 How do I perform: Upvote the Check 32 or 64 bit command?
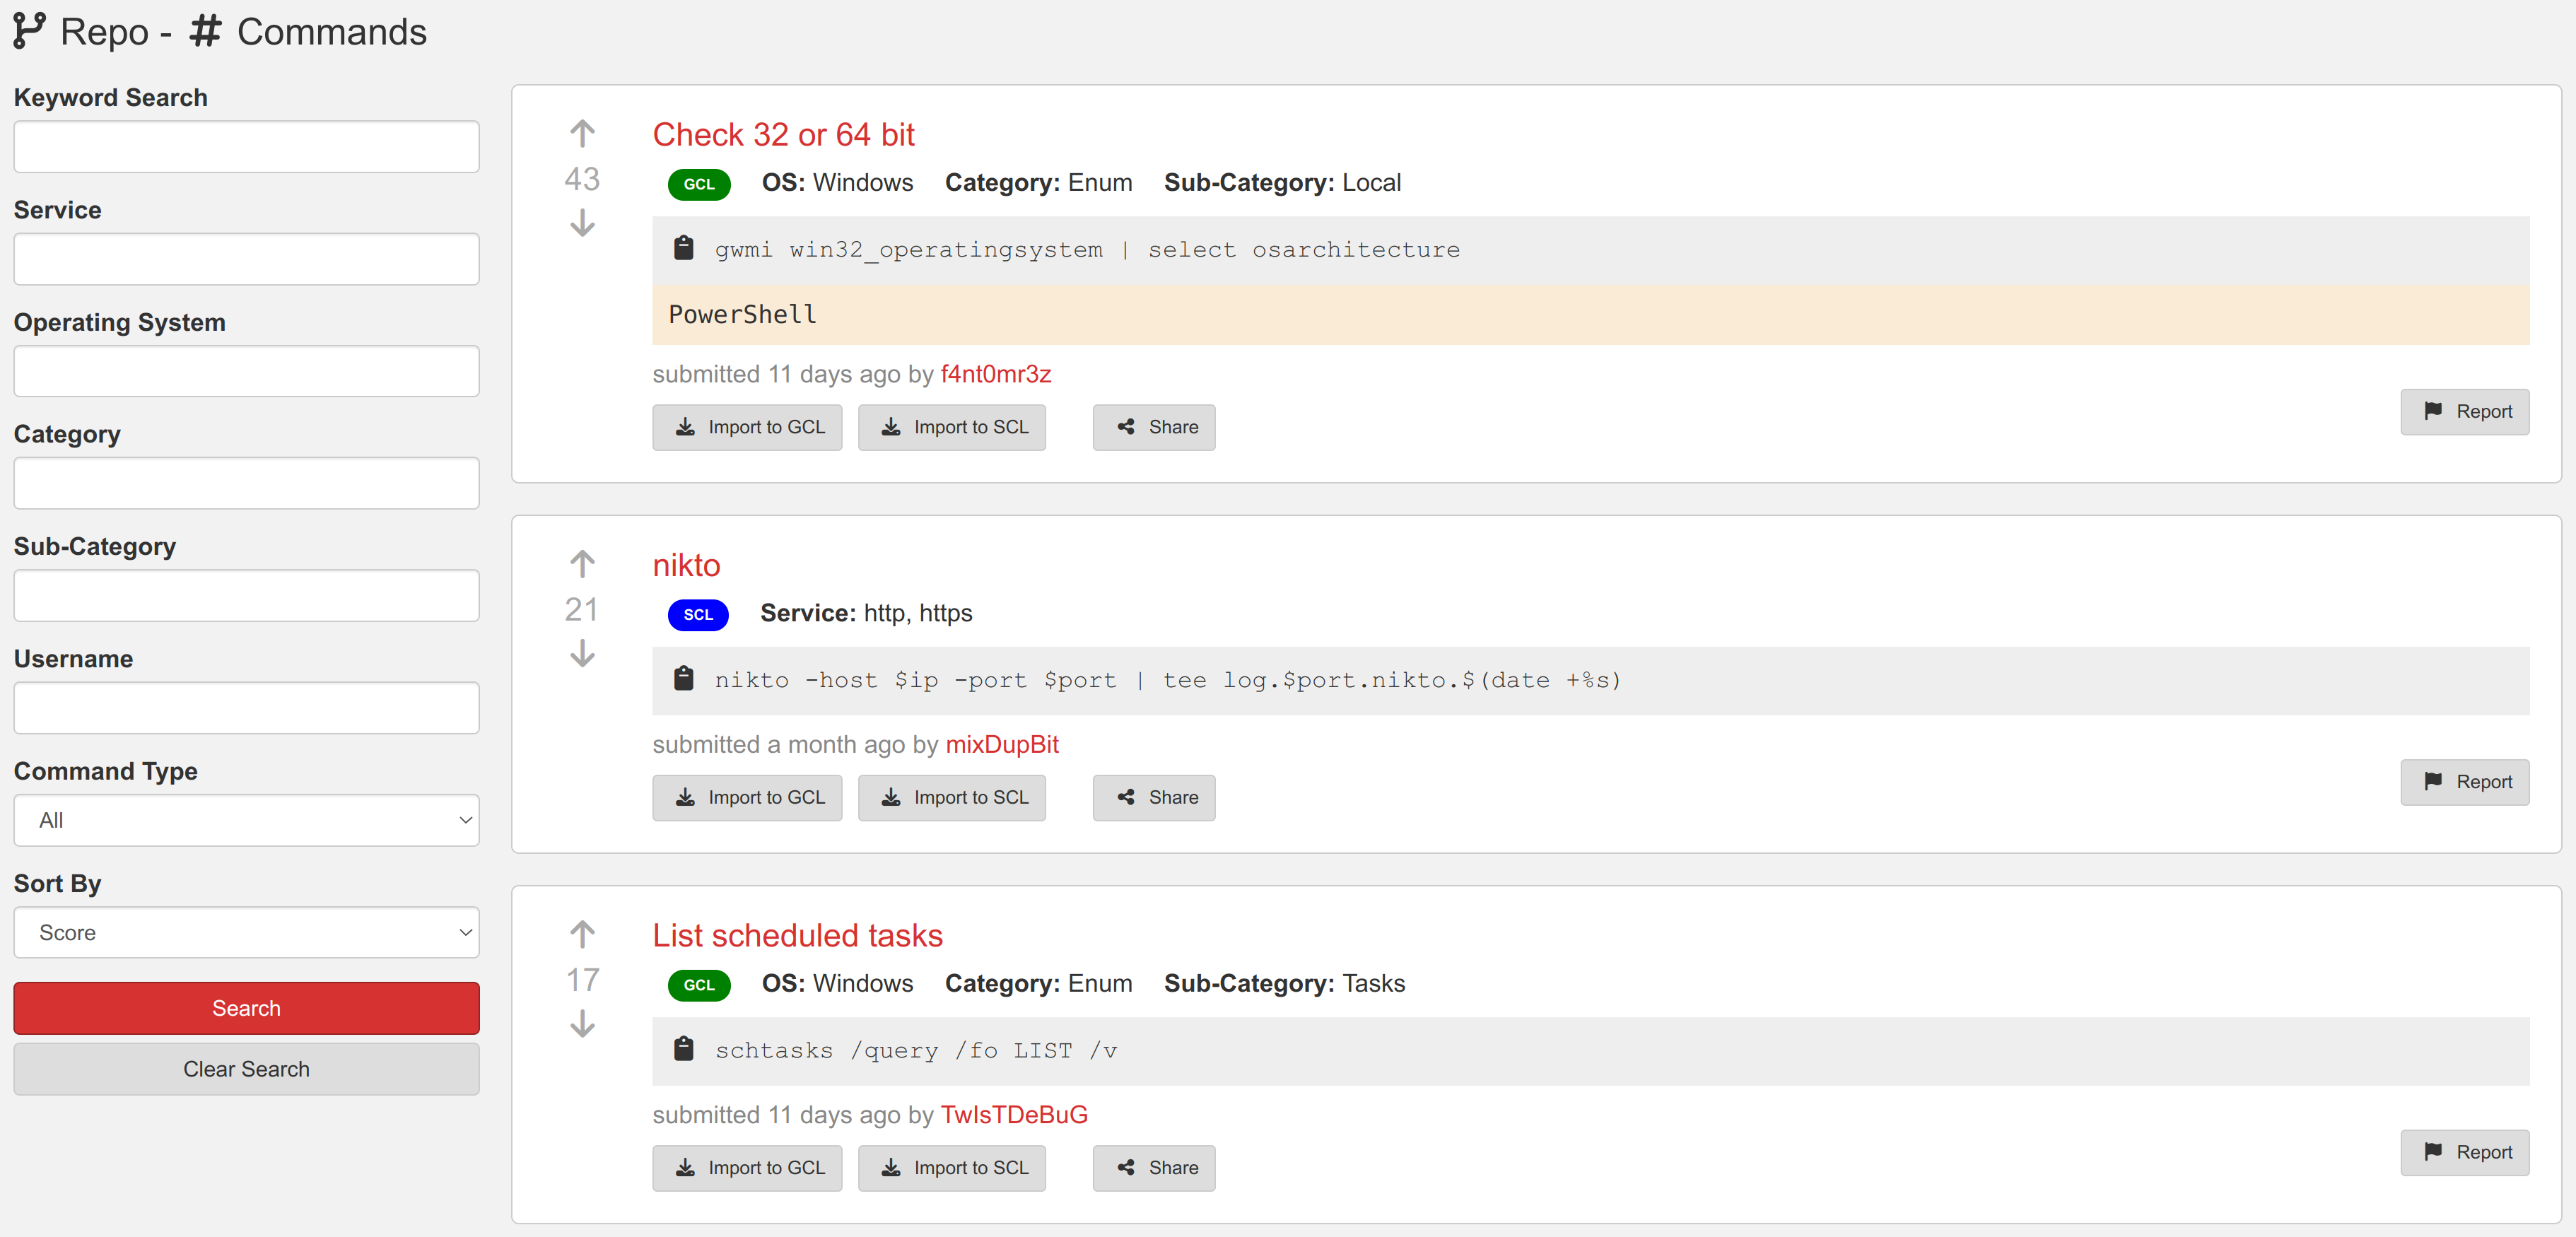582,134
